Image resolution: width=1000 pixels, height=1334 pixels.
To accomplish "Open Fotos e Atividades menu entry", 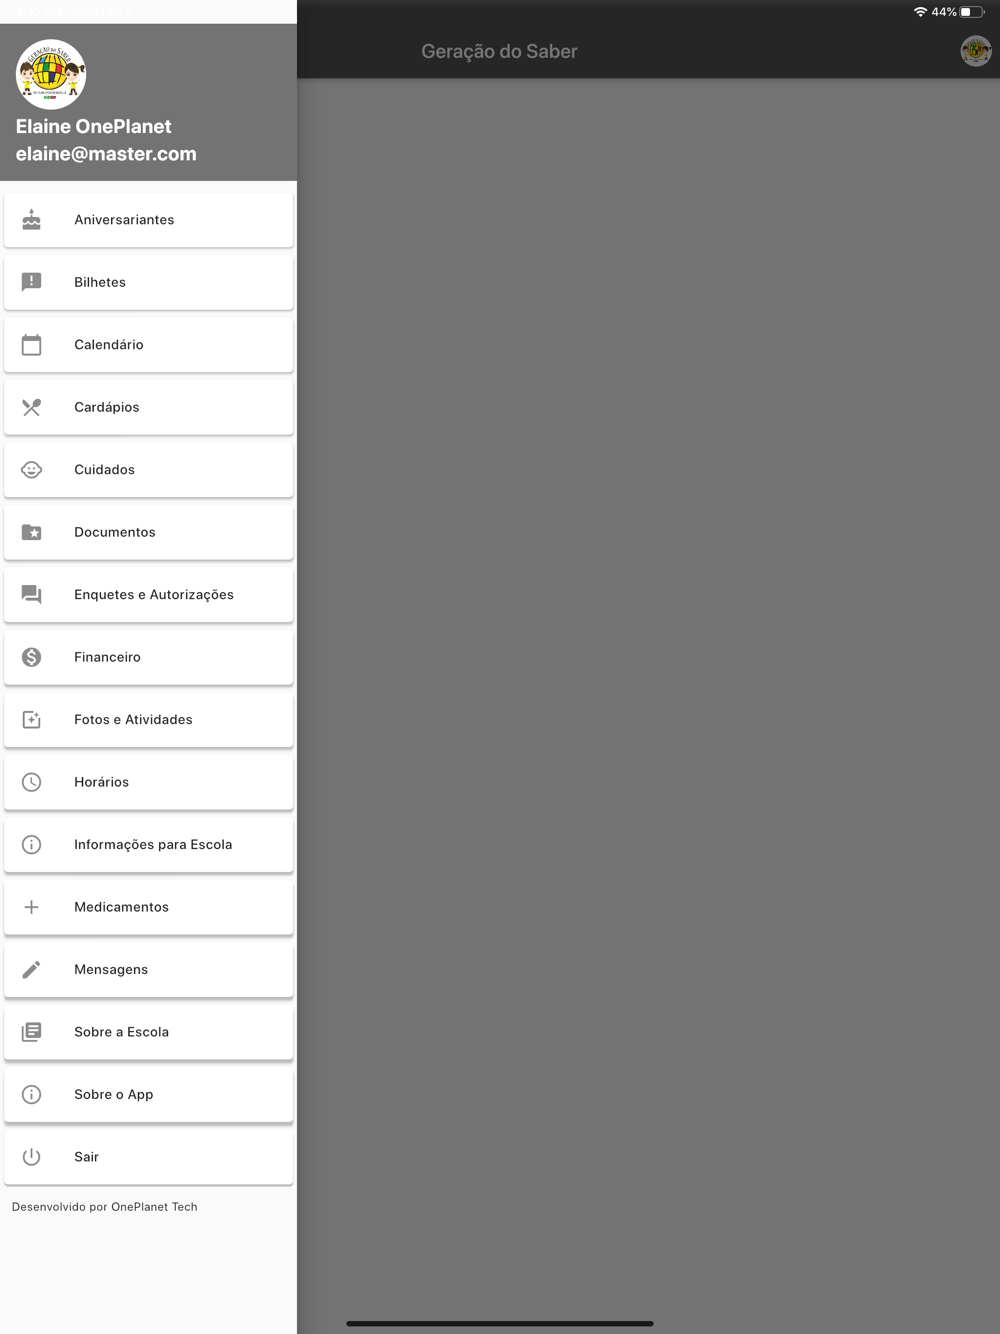I will [149, 720].
